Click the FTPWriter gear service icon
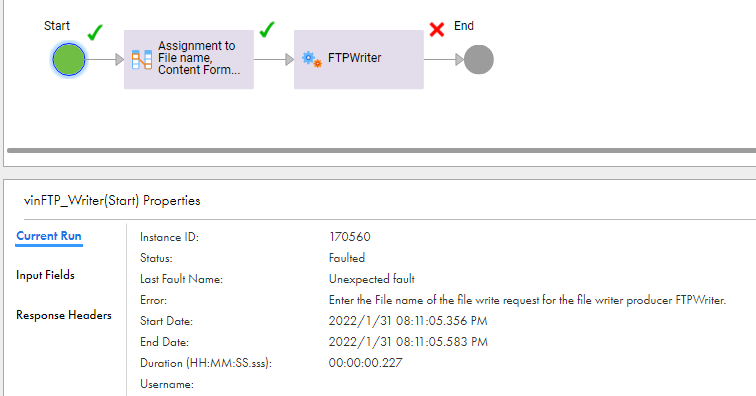The height and width of the screenshot is (396, 756). 311,59
